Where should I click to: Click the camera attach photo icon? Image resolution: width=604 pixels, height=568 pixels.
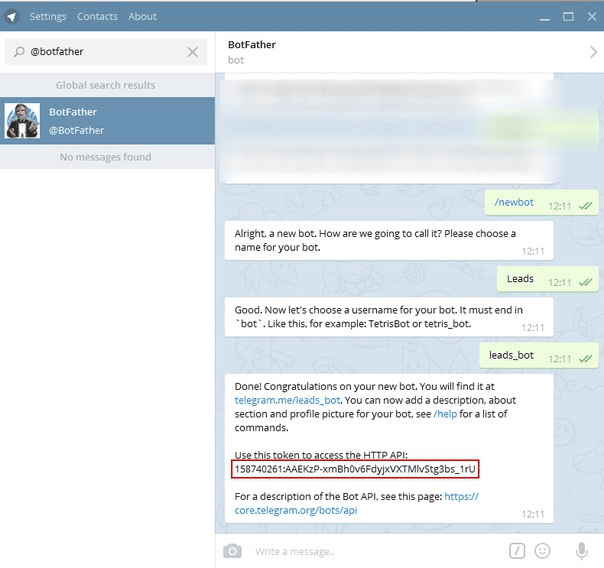233,550
